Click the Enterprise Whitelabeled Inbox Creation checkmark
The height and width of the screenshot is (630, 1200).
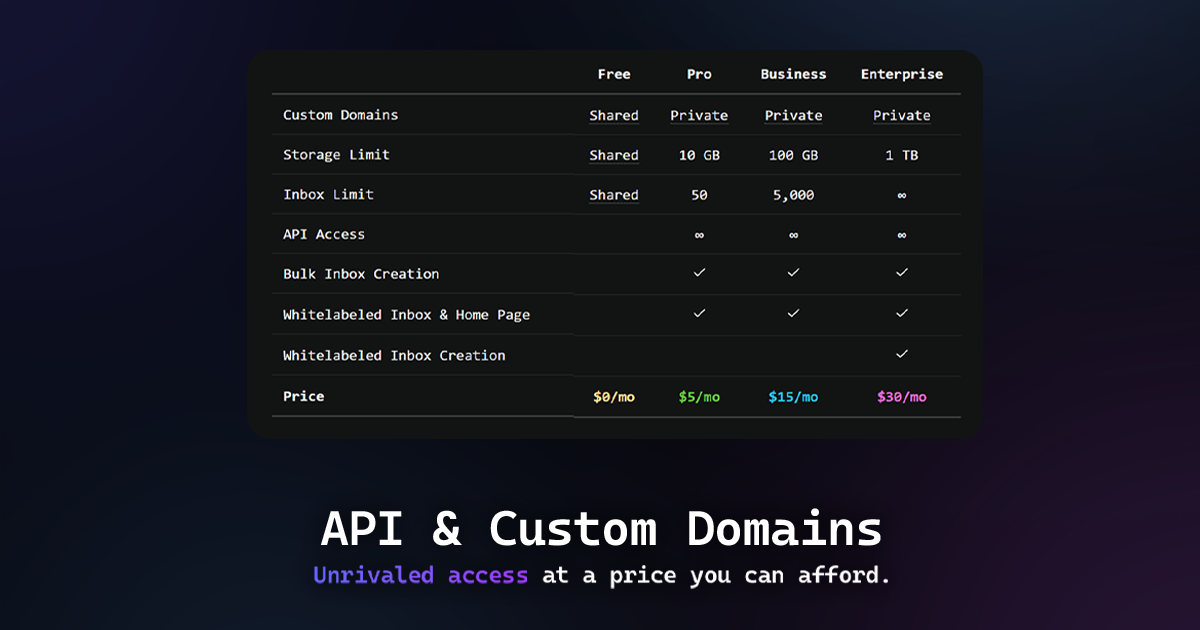(902, 354)
